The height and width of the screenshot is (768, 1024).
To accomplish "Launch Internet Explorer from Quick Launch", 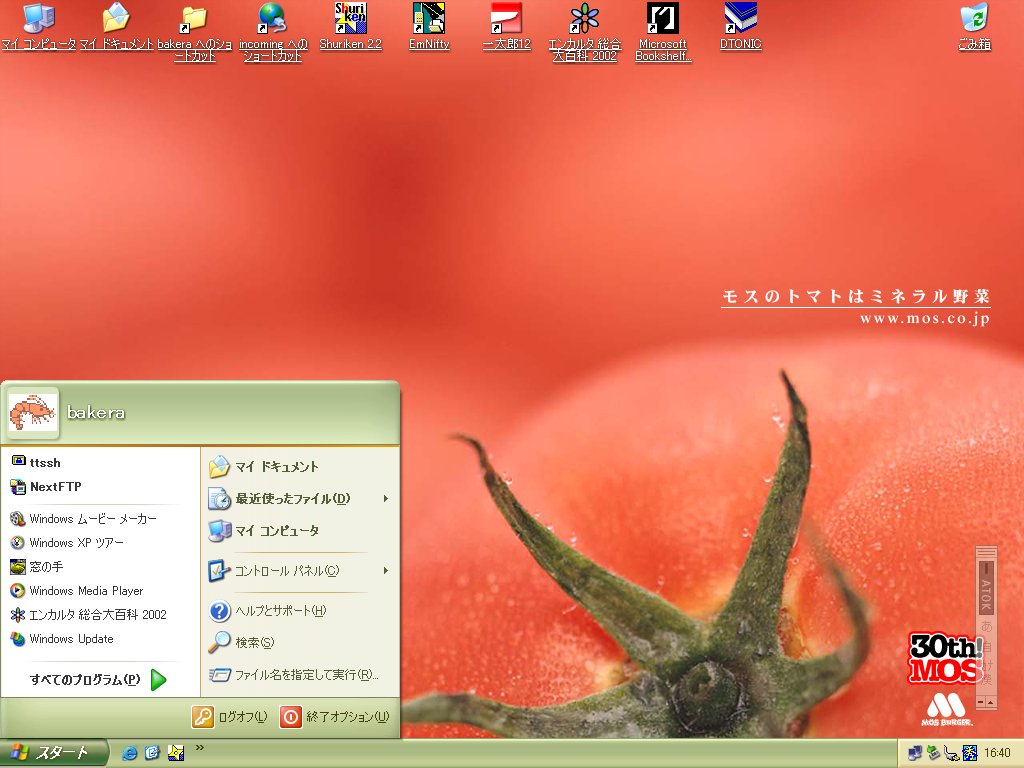I will pos(129,753).
